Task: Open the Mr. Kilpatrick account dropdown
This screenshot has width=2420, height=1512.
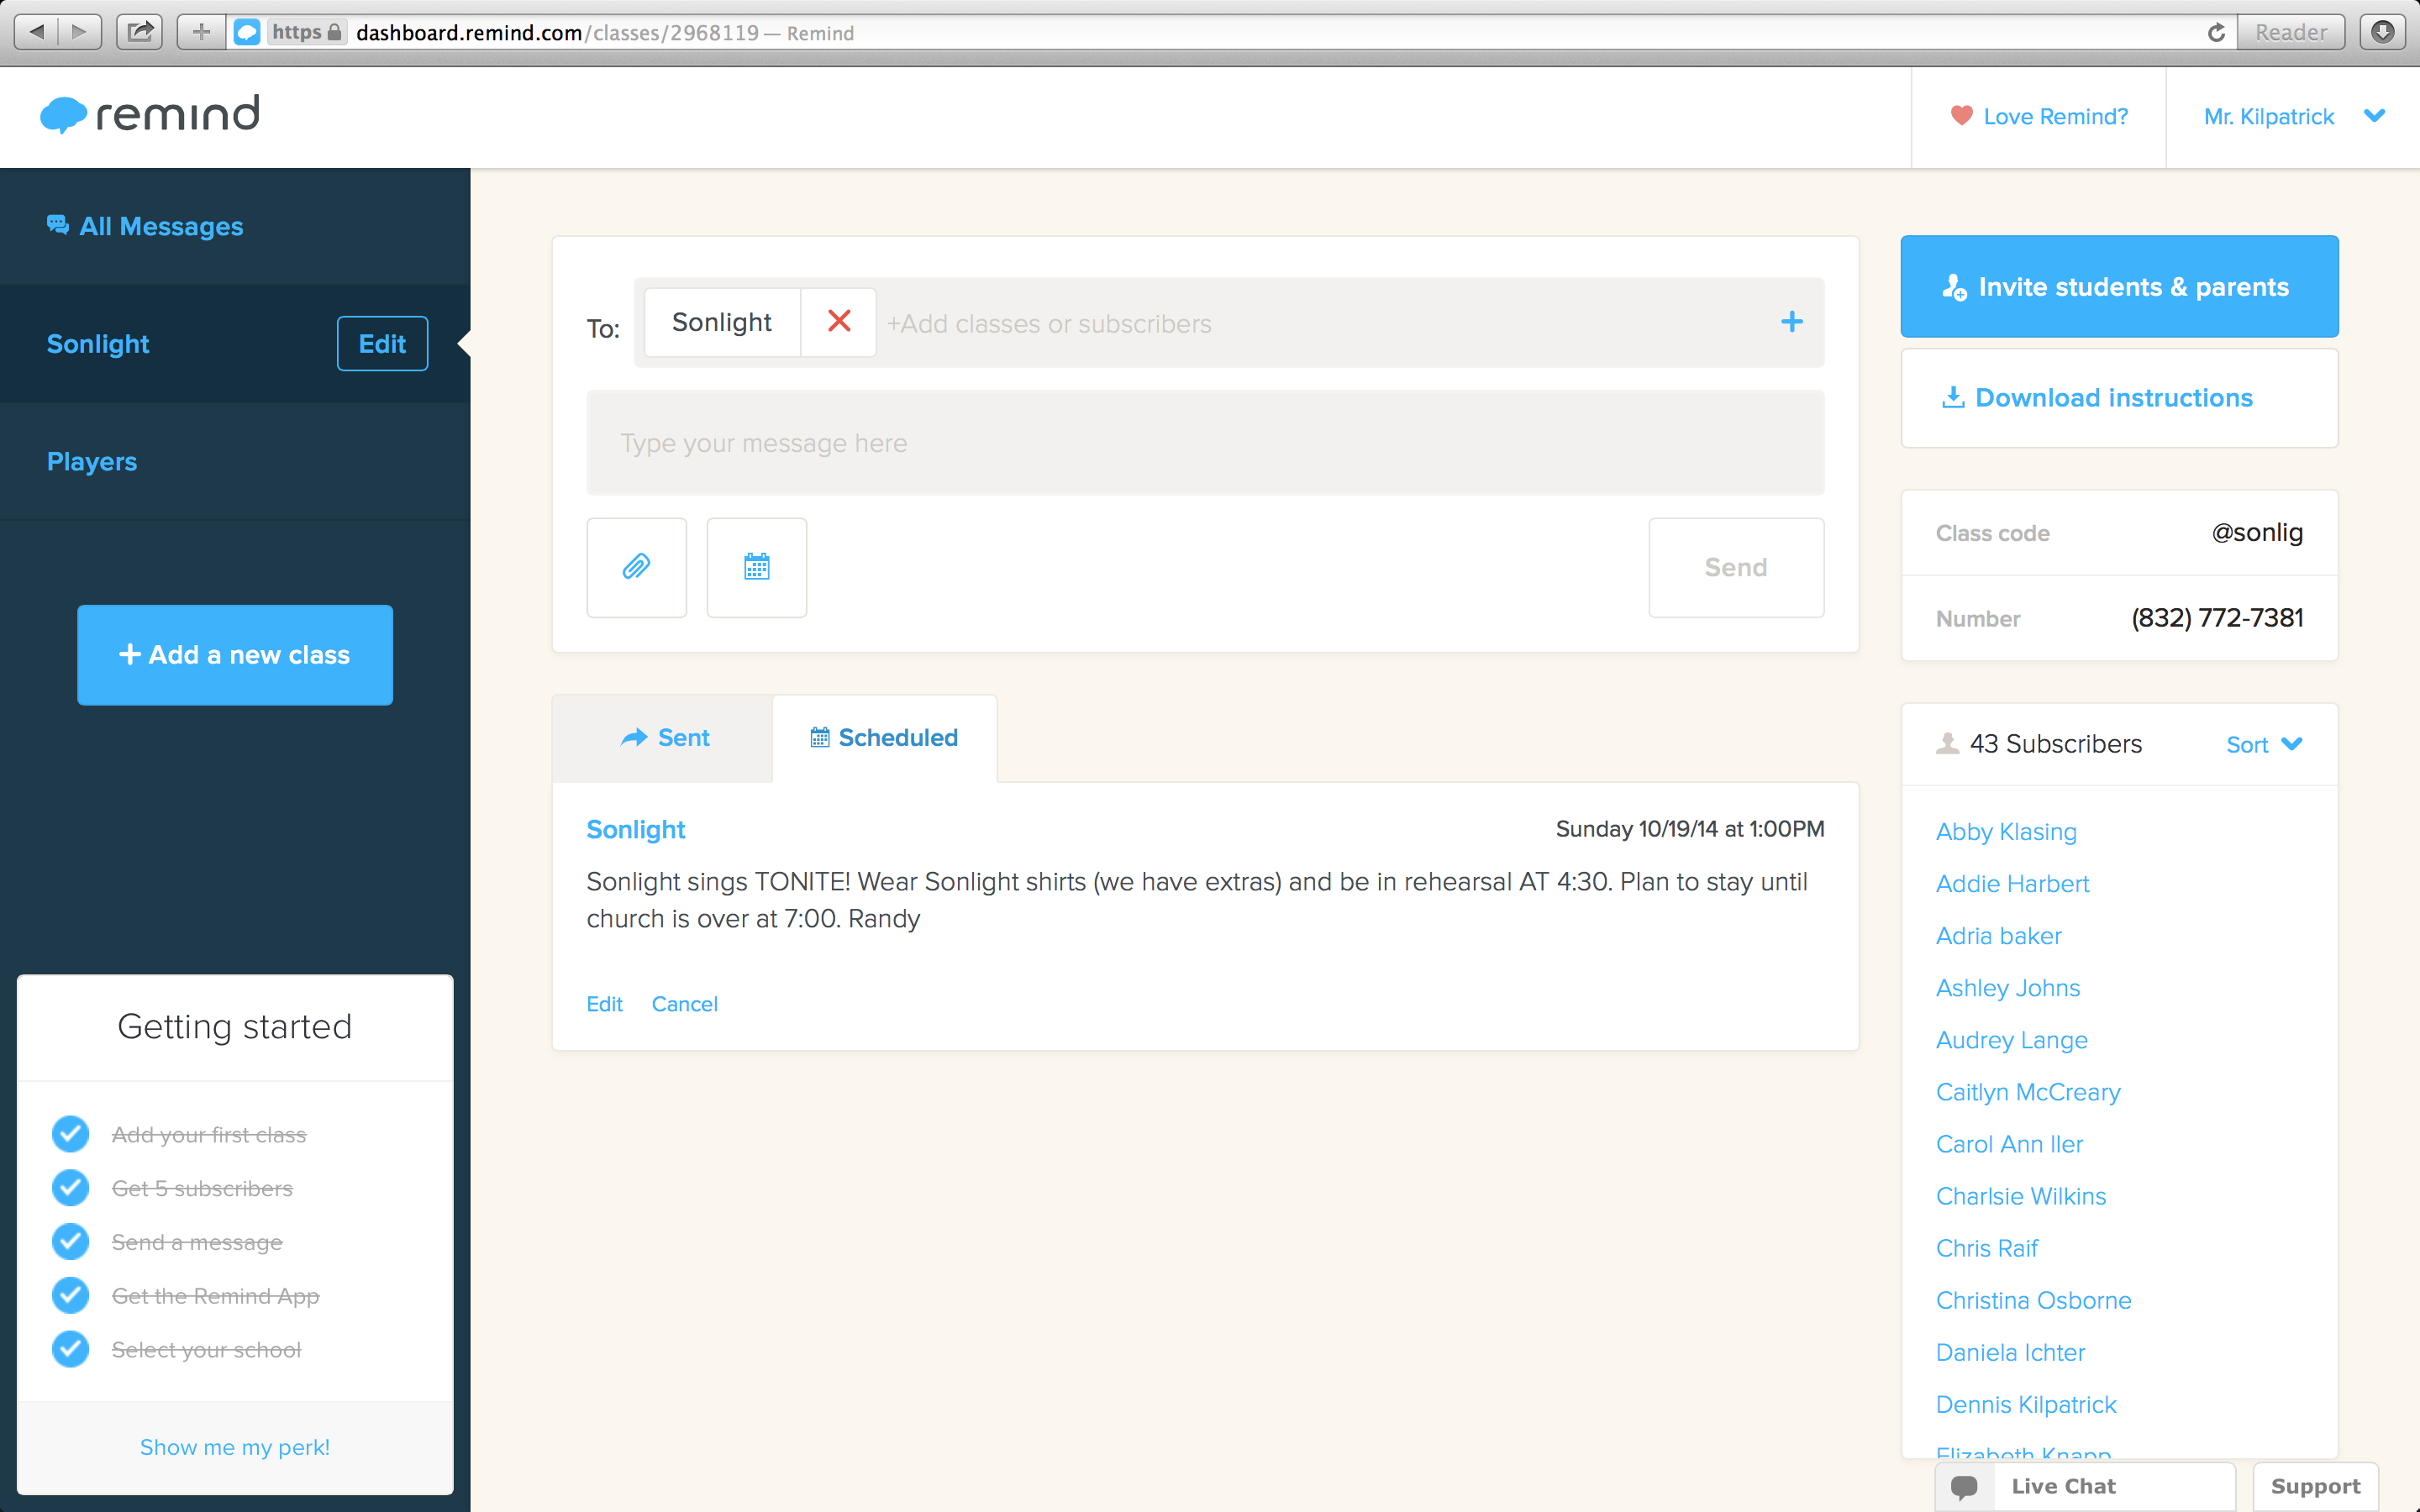Action: (2293, 117)
